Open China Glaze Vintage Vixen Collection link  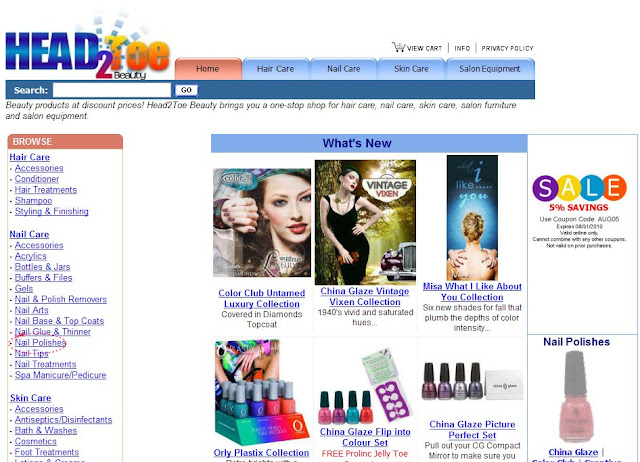coord(365,296)
